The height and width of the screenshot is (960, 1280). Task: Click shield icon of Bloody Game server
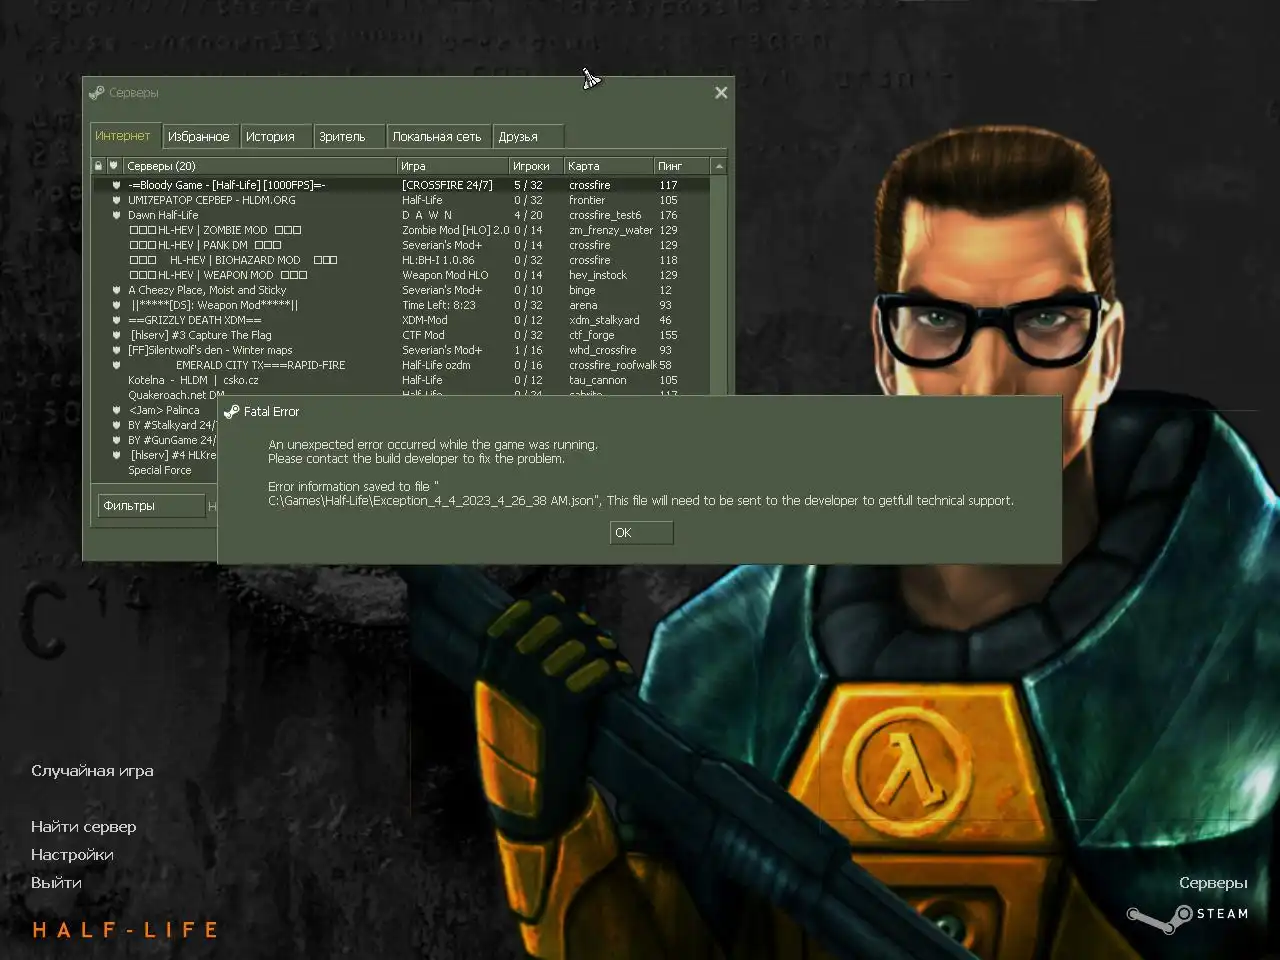point(116,185)
